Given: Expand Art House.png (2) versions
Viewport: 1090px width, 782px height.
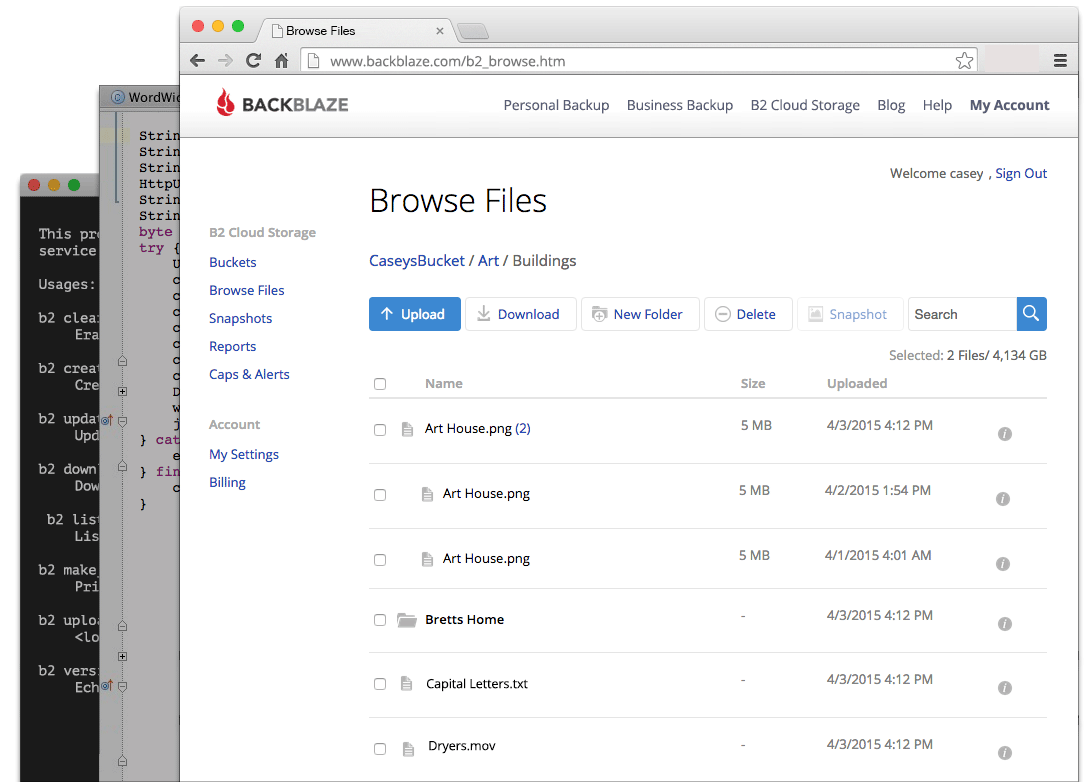Looking at the screenshot, I should point(523,428).
